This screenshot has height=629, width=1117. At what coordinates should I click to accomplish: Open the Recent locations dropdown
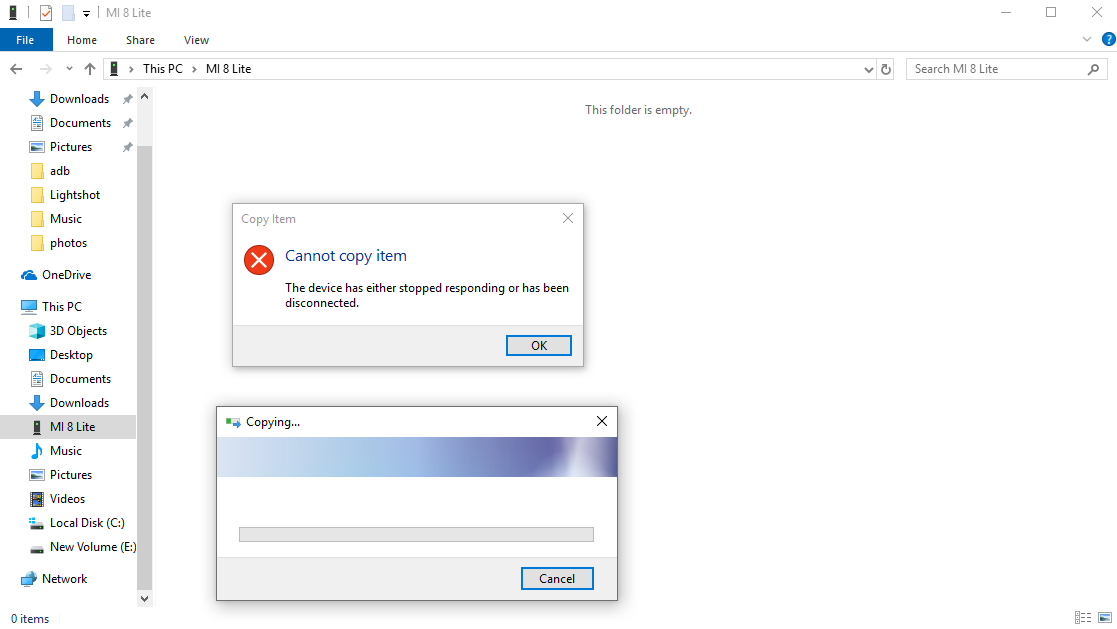pos(69,69)
